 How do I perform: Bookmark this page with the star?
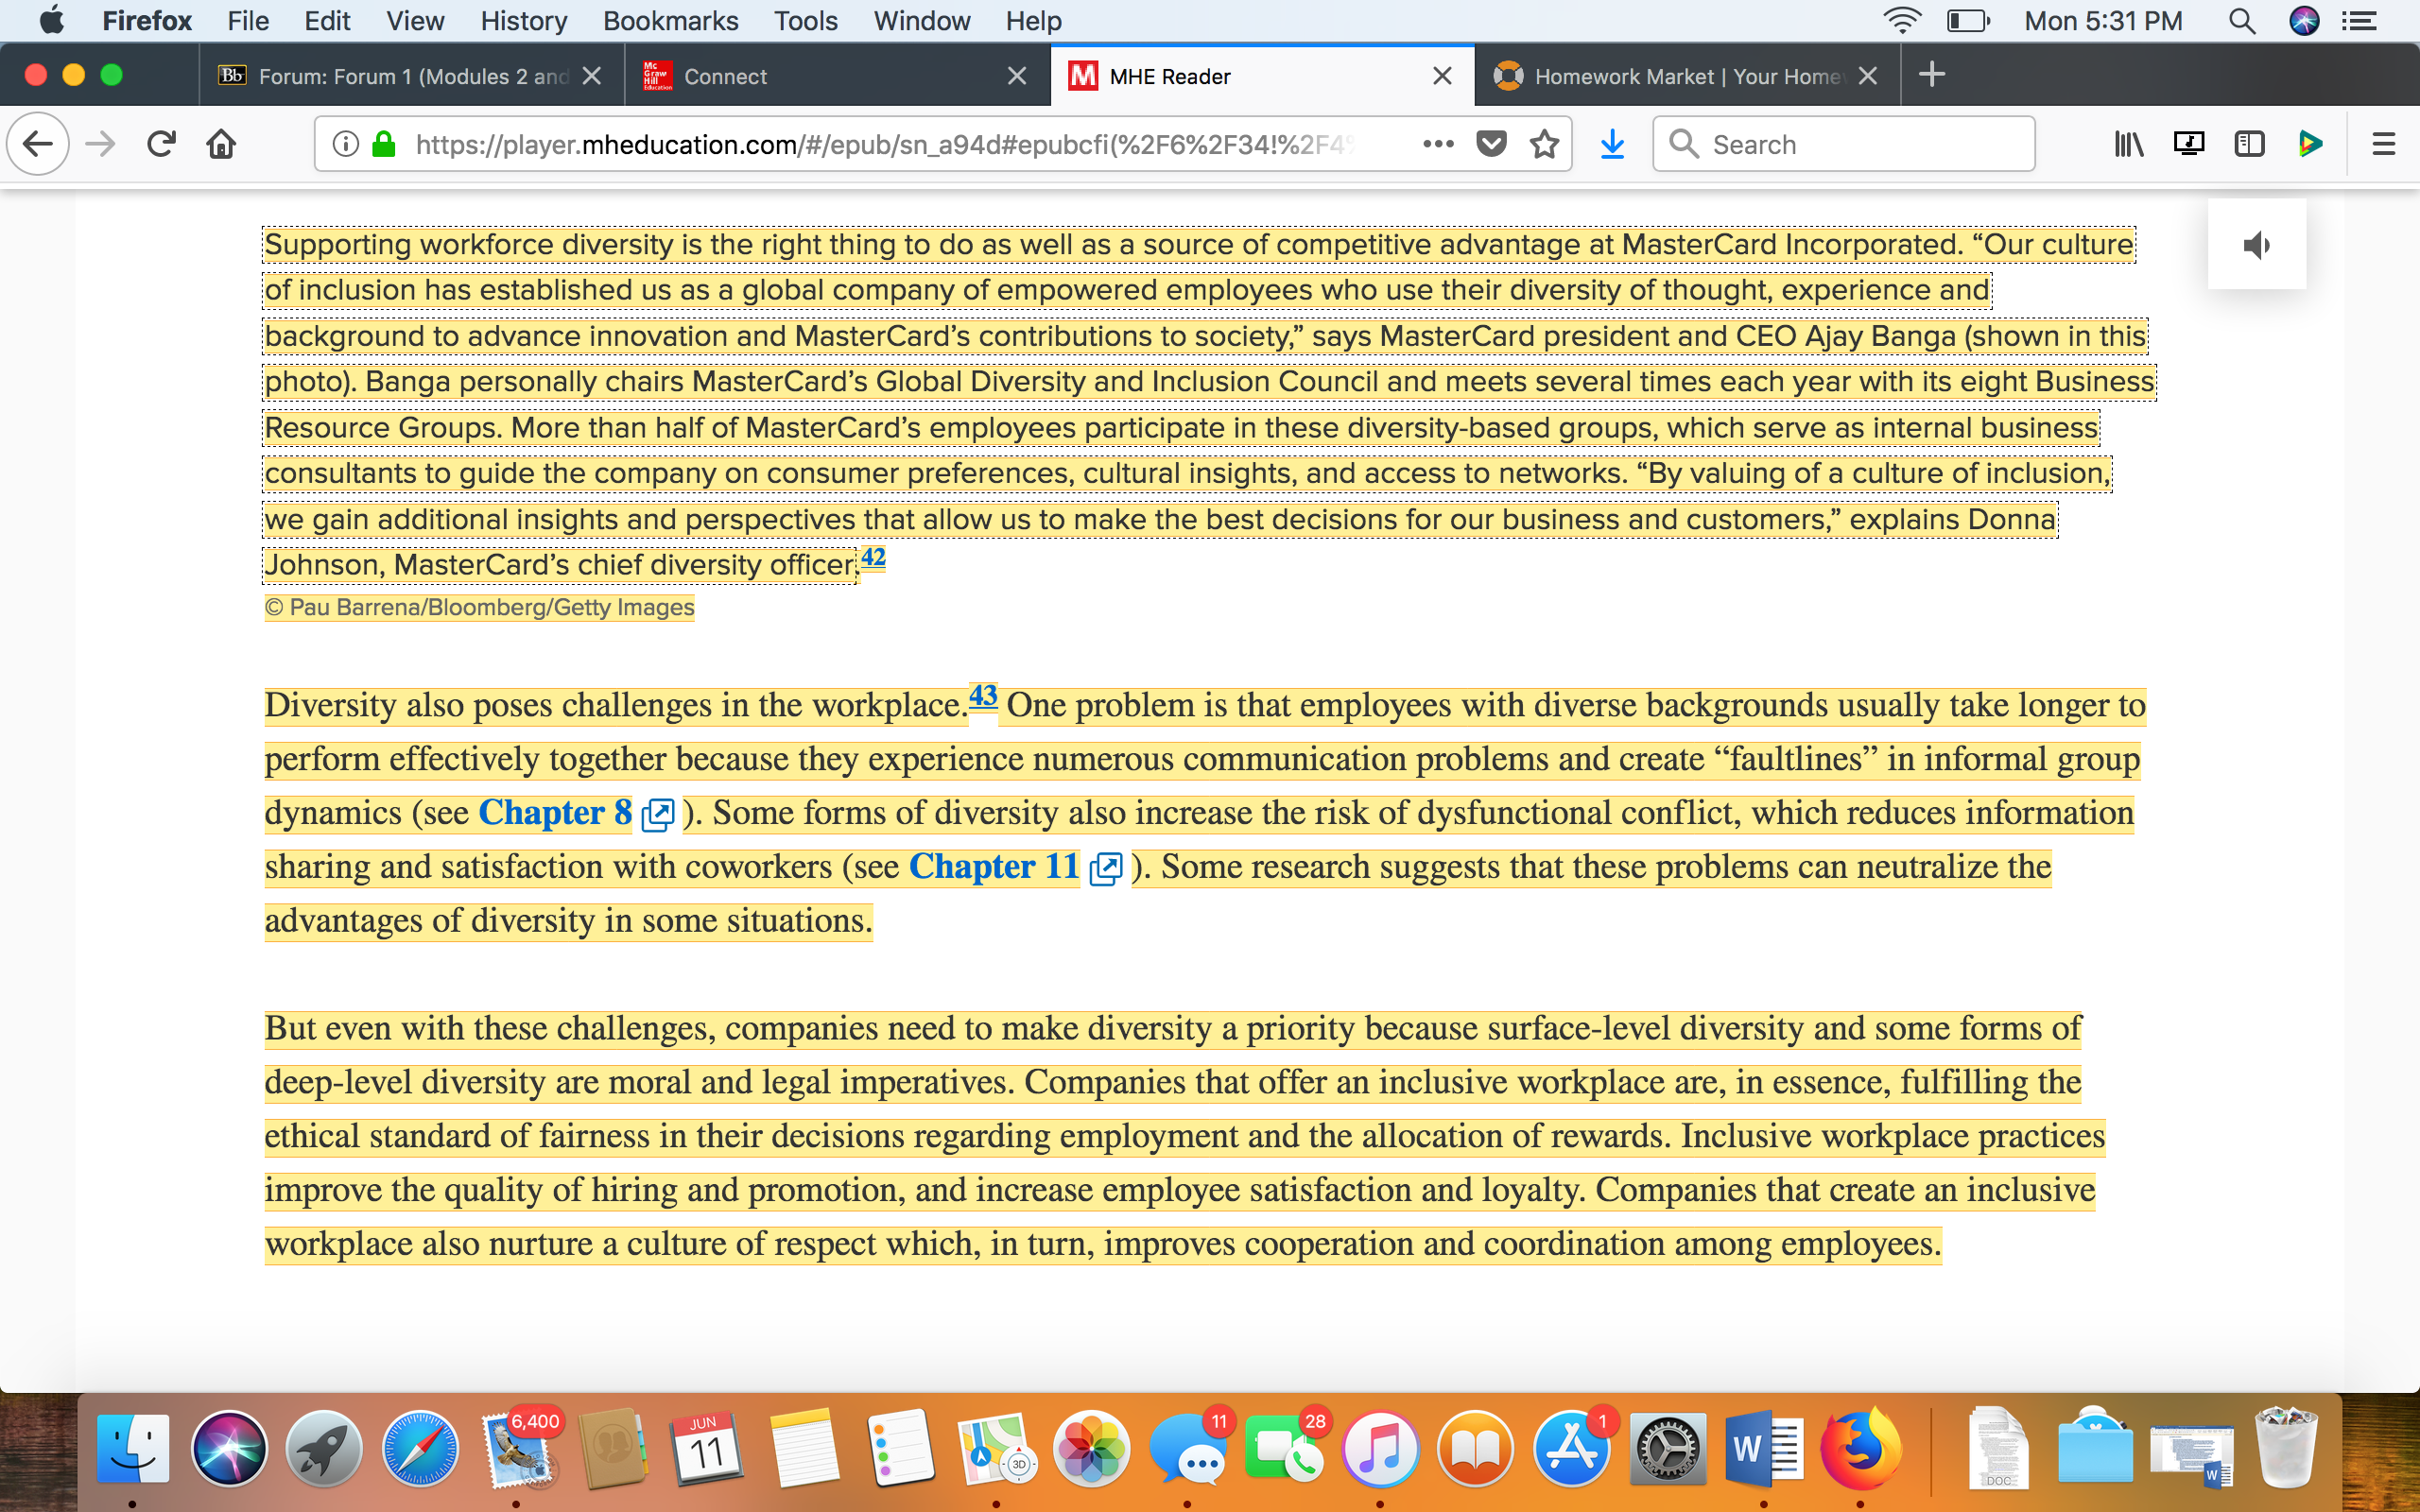[1544, 144]
